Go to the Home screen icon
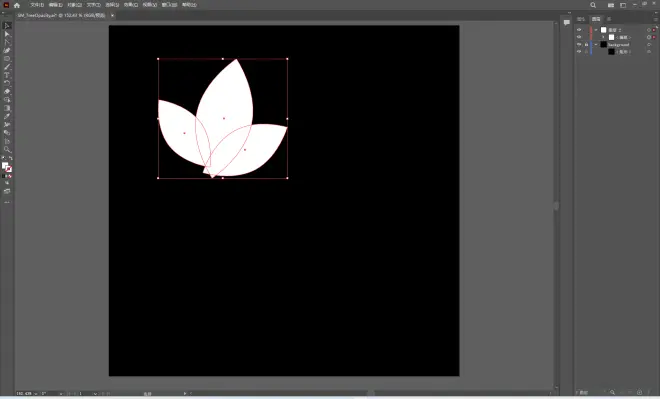The height and width of the screenshot is (399, 660). [x=17, y=5]
